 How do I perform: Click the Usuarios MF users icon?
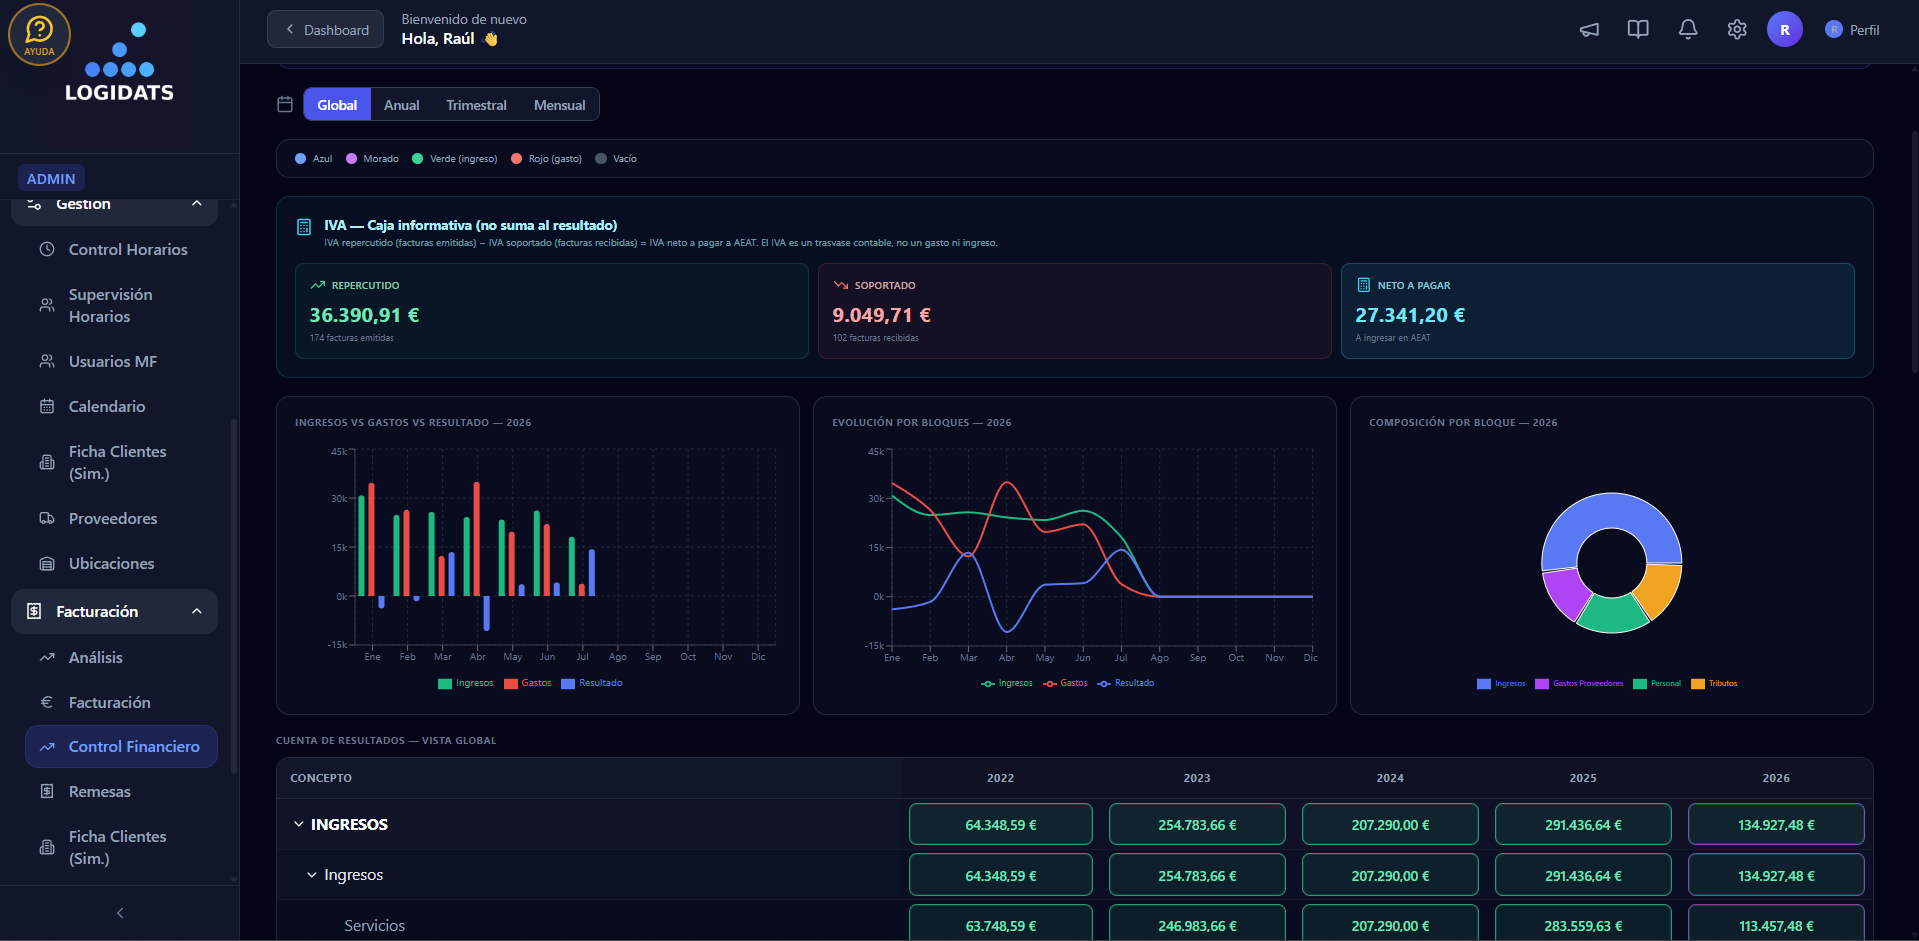coord(47,361)
